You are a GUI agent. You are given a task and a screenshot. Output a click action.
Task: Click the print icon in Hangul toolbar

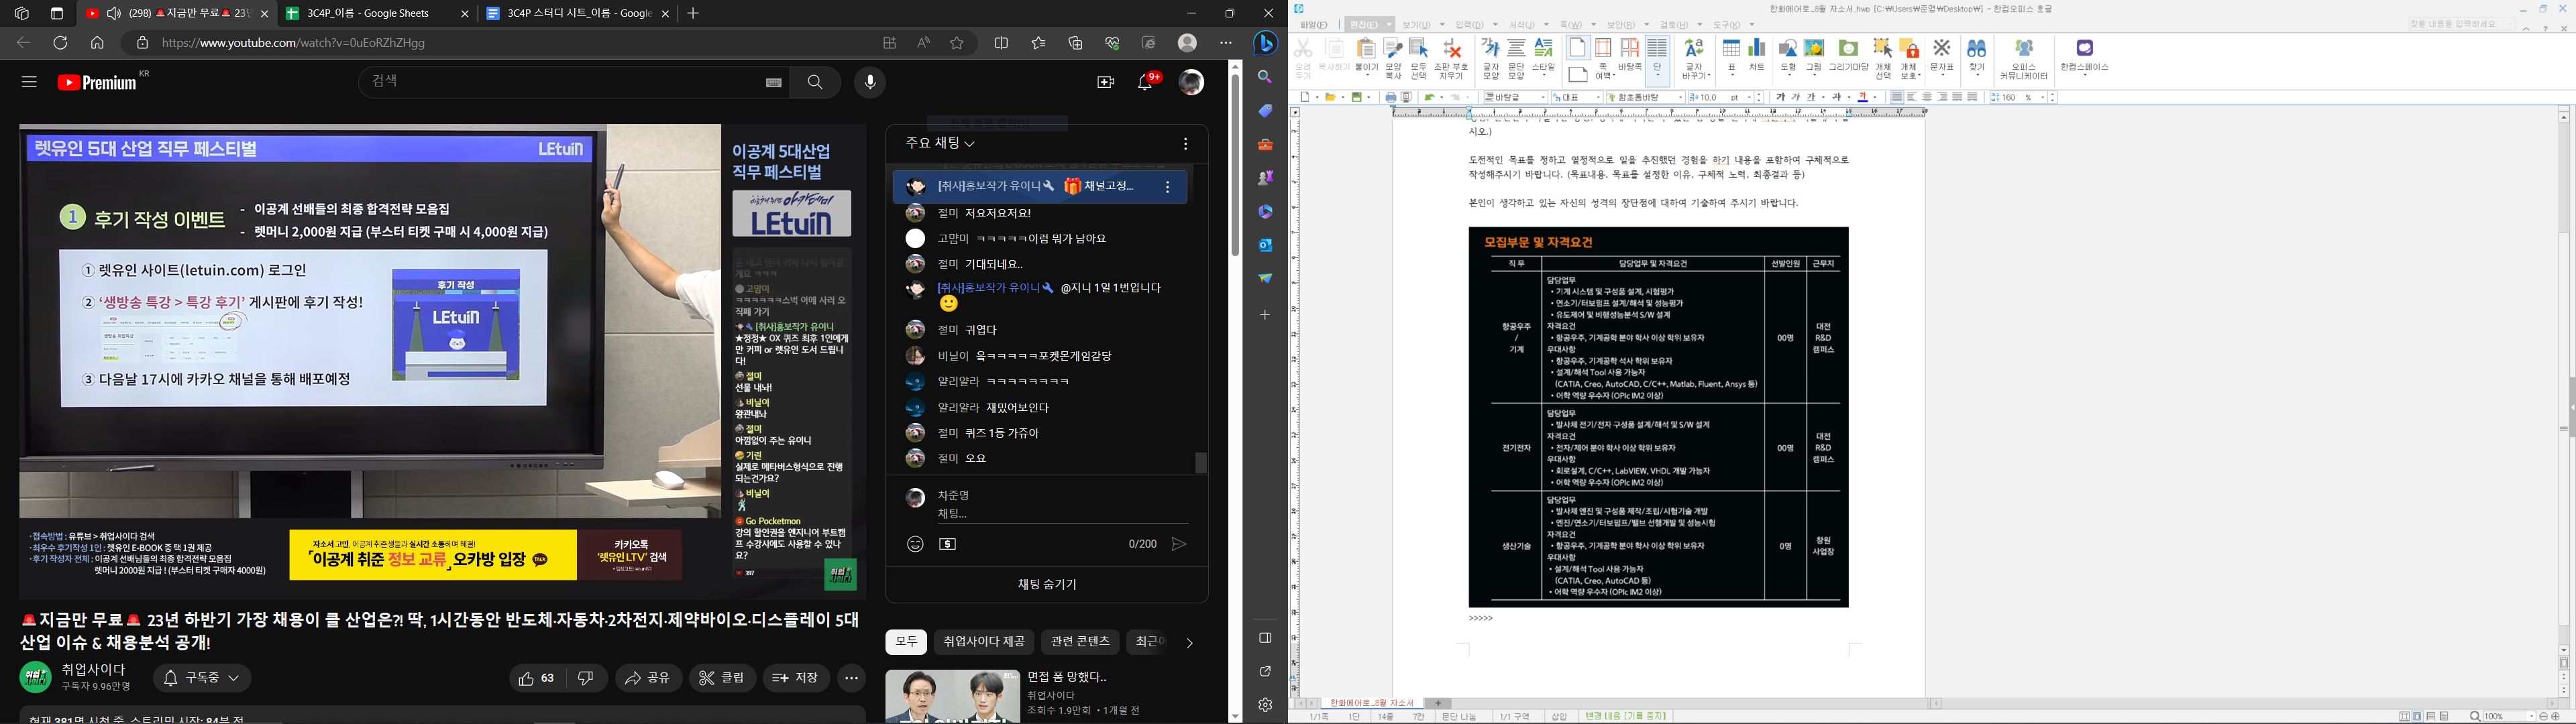point(1390,97)
